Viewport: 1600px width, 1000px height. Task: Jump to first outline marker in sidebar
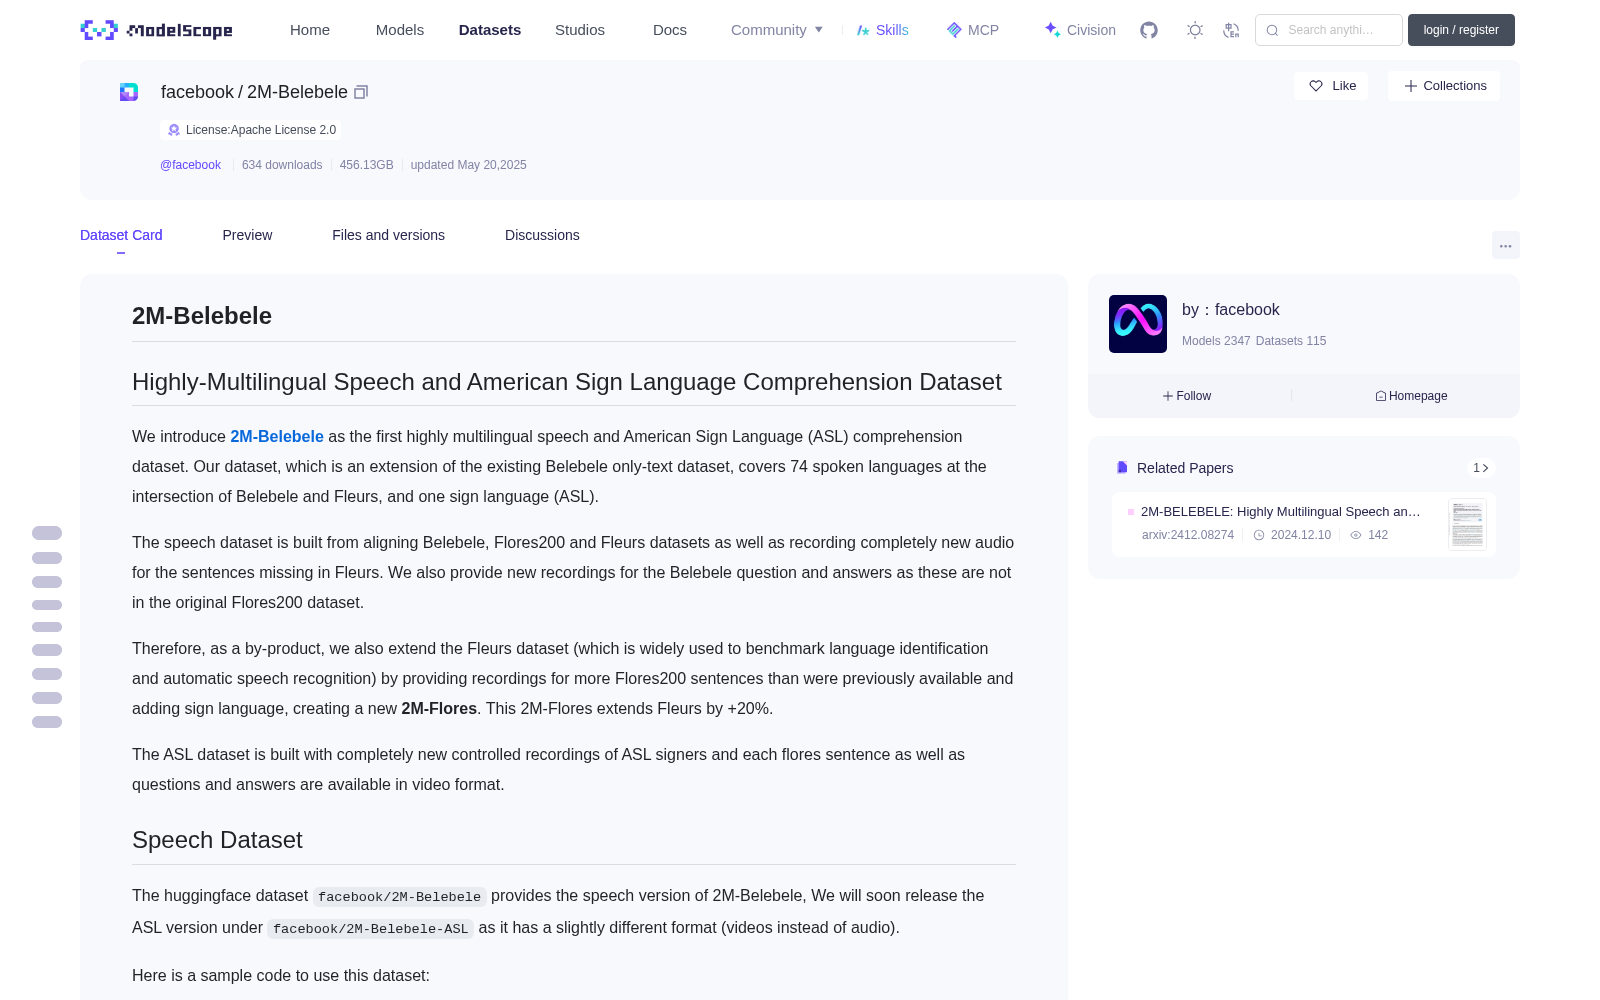click(x=47, y=533)
